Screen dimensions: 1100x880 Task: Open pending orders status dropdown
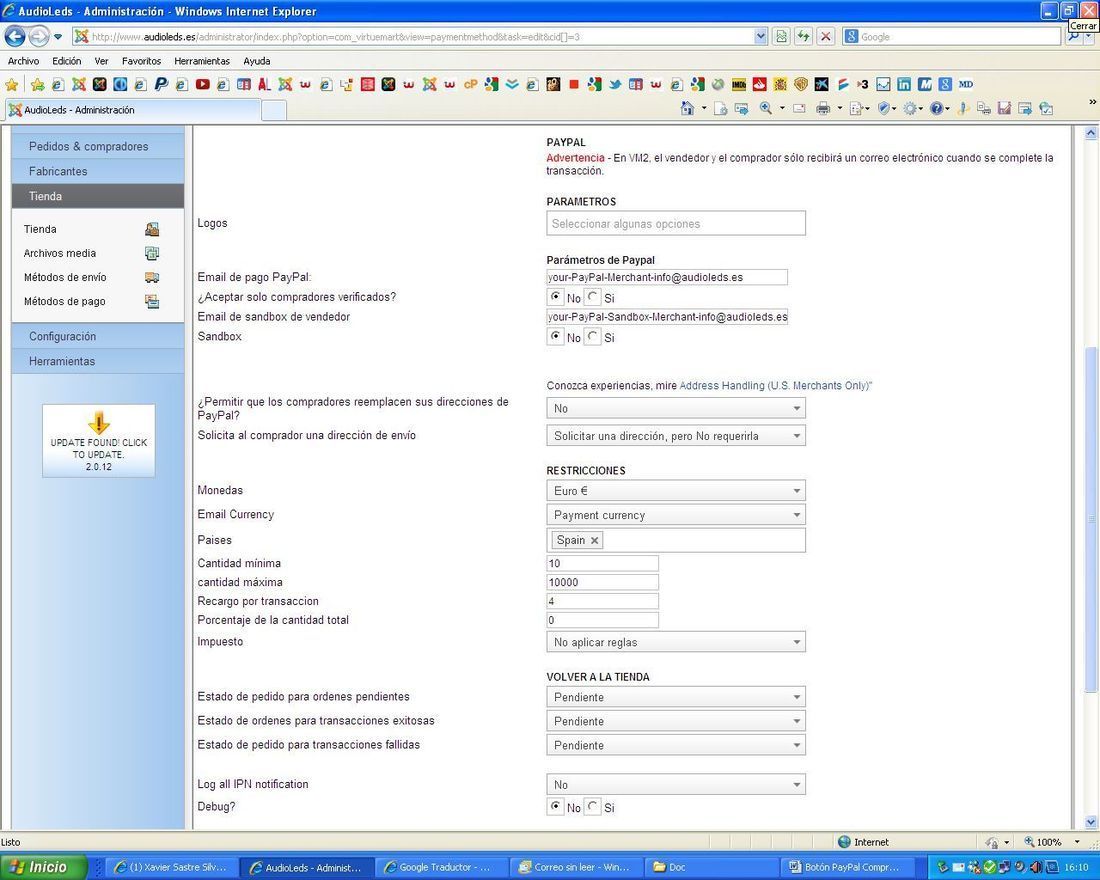click(676, 697)
